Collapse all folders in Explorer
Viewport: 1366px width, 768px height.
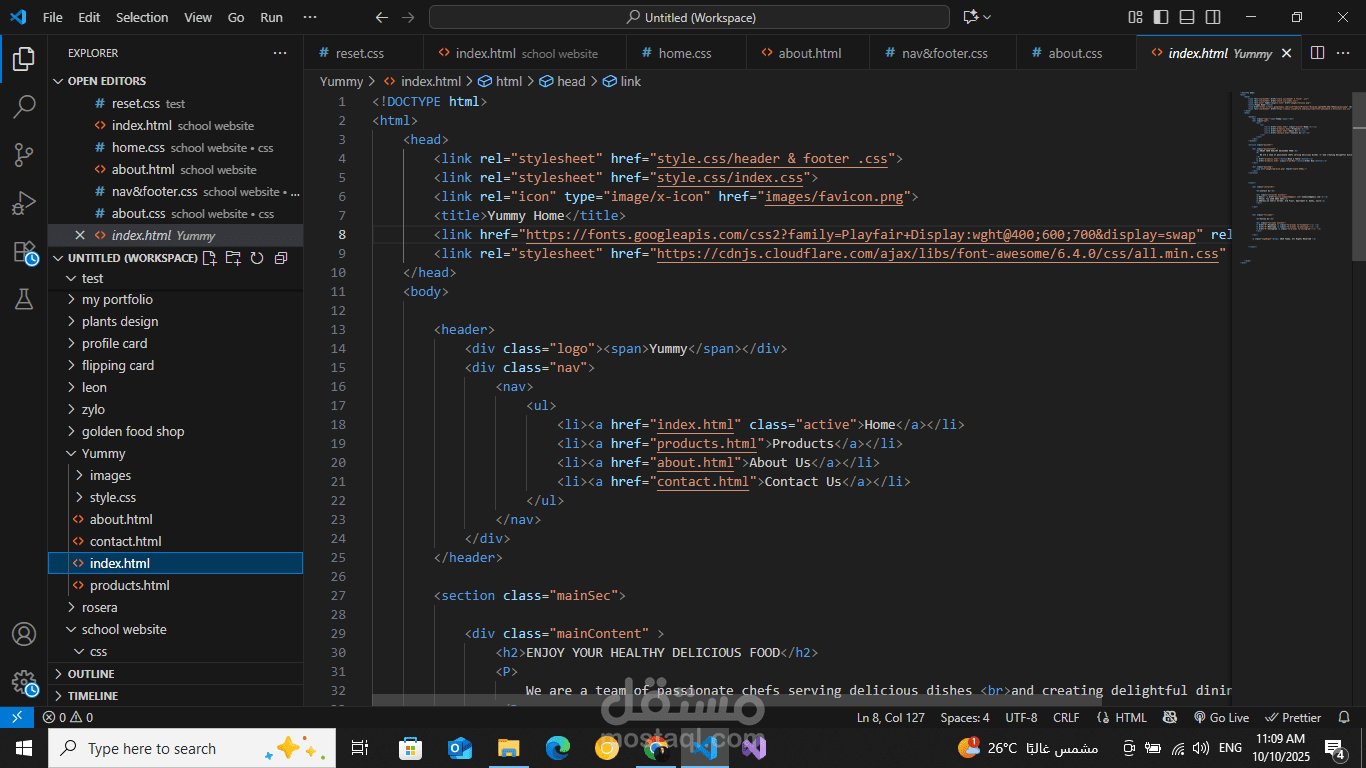281,258
